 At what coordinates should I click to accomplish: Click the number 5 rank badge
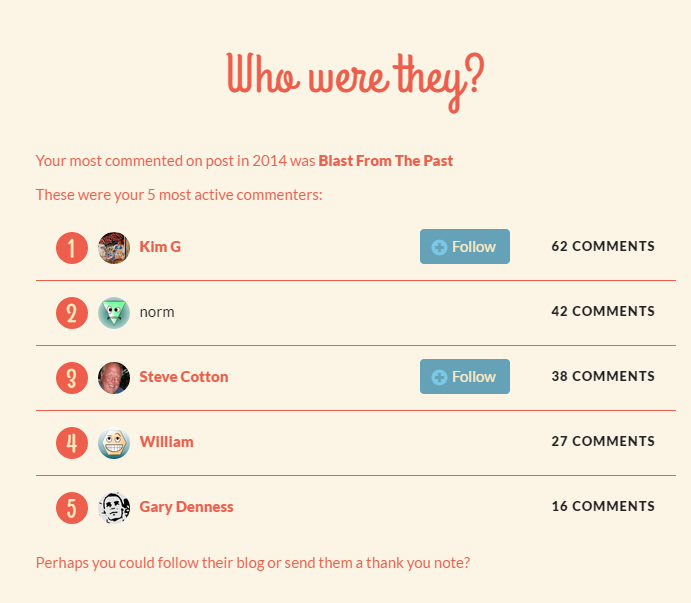(x=72, y=507)
